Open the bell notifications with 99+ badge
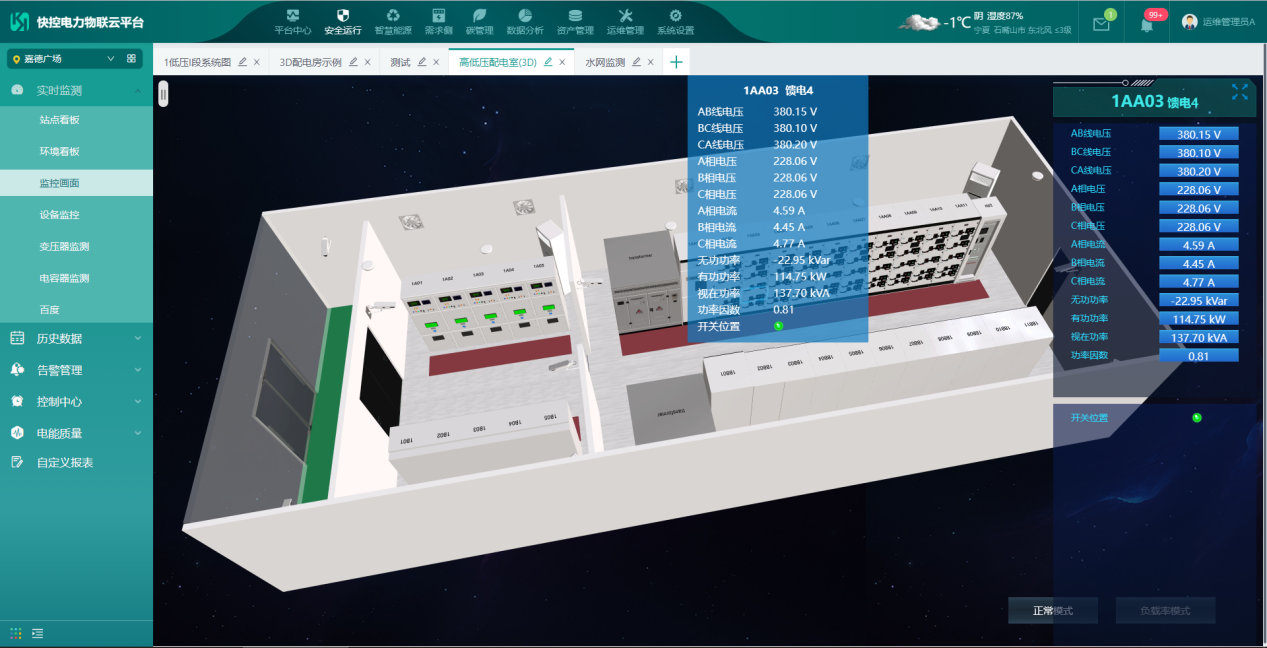This screenshot has height=648, width=1267. pos(1146,24)
